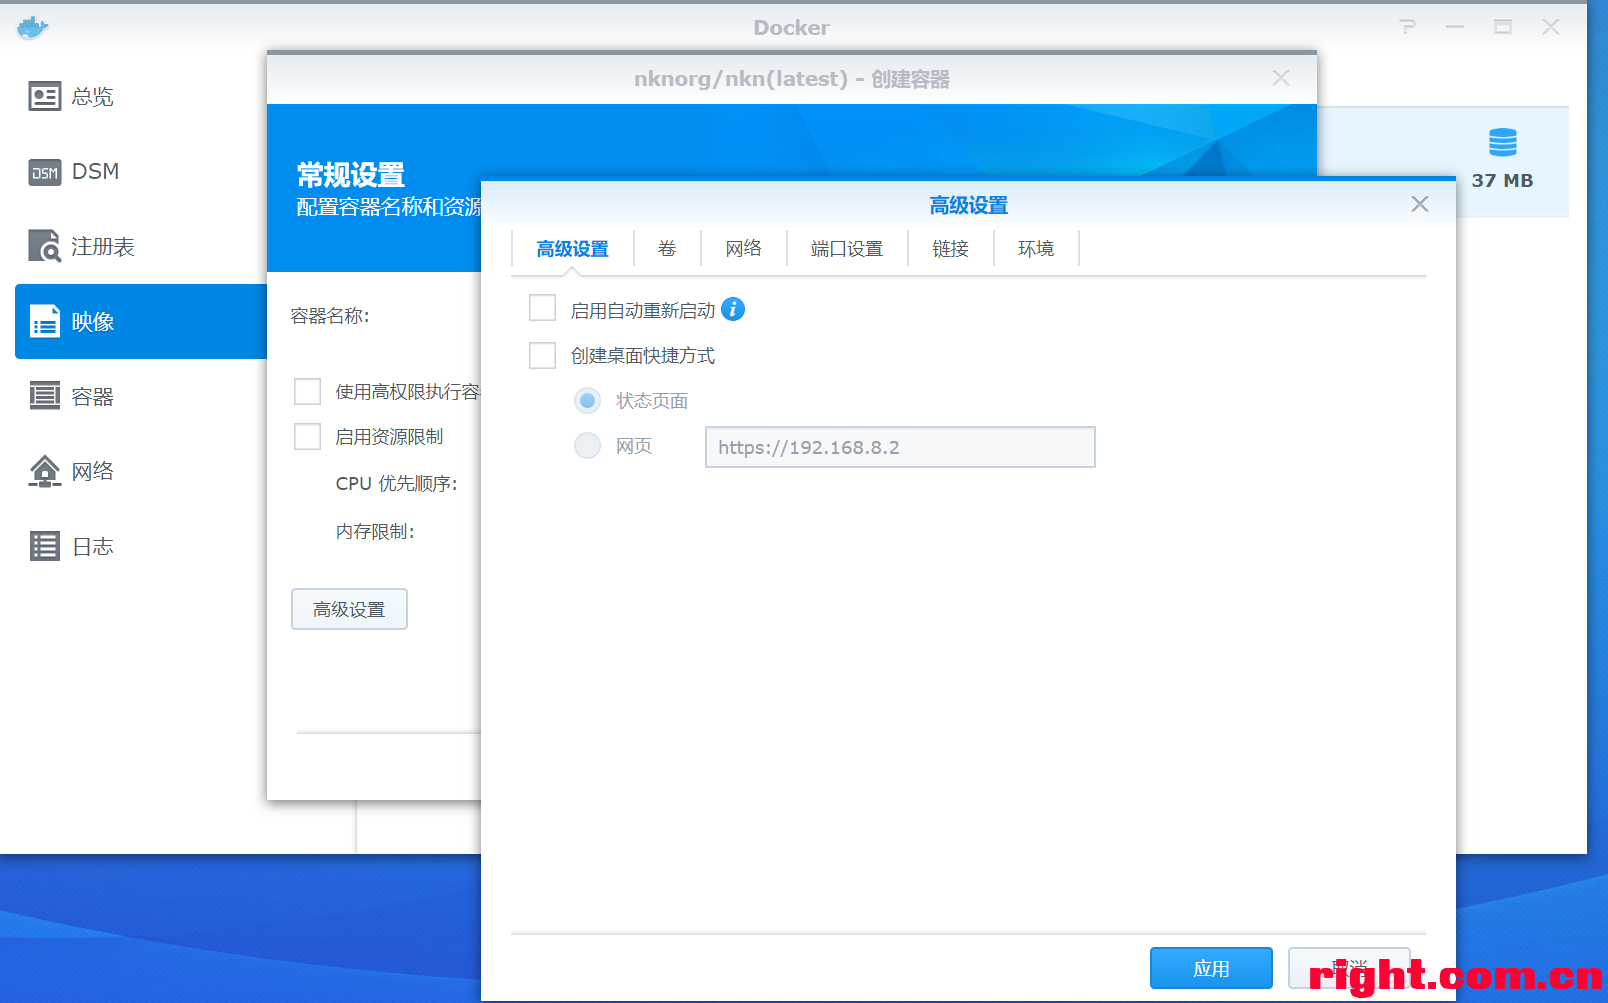Select the DSM sidebar icon
Screen dimensions: 1608x1003
[44, 172]
